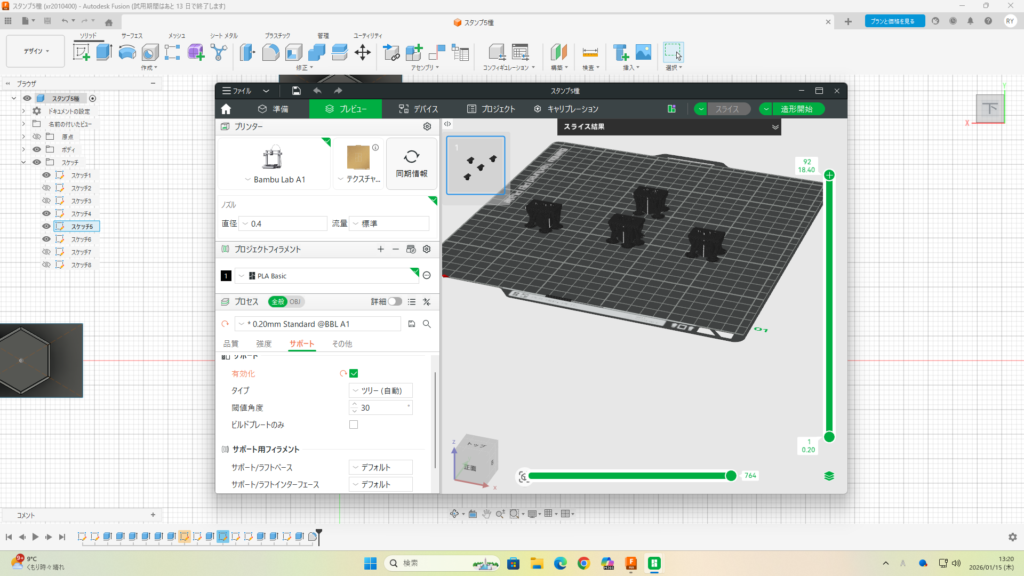Select Create Sketch tool in Fusion toolbar
1024x576 pixels.
[81, 51]
